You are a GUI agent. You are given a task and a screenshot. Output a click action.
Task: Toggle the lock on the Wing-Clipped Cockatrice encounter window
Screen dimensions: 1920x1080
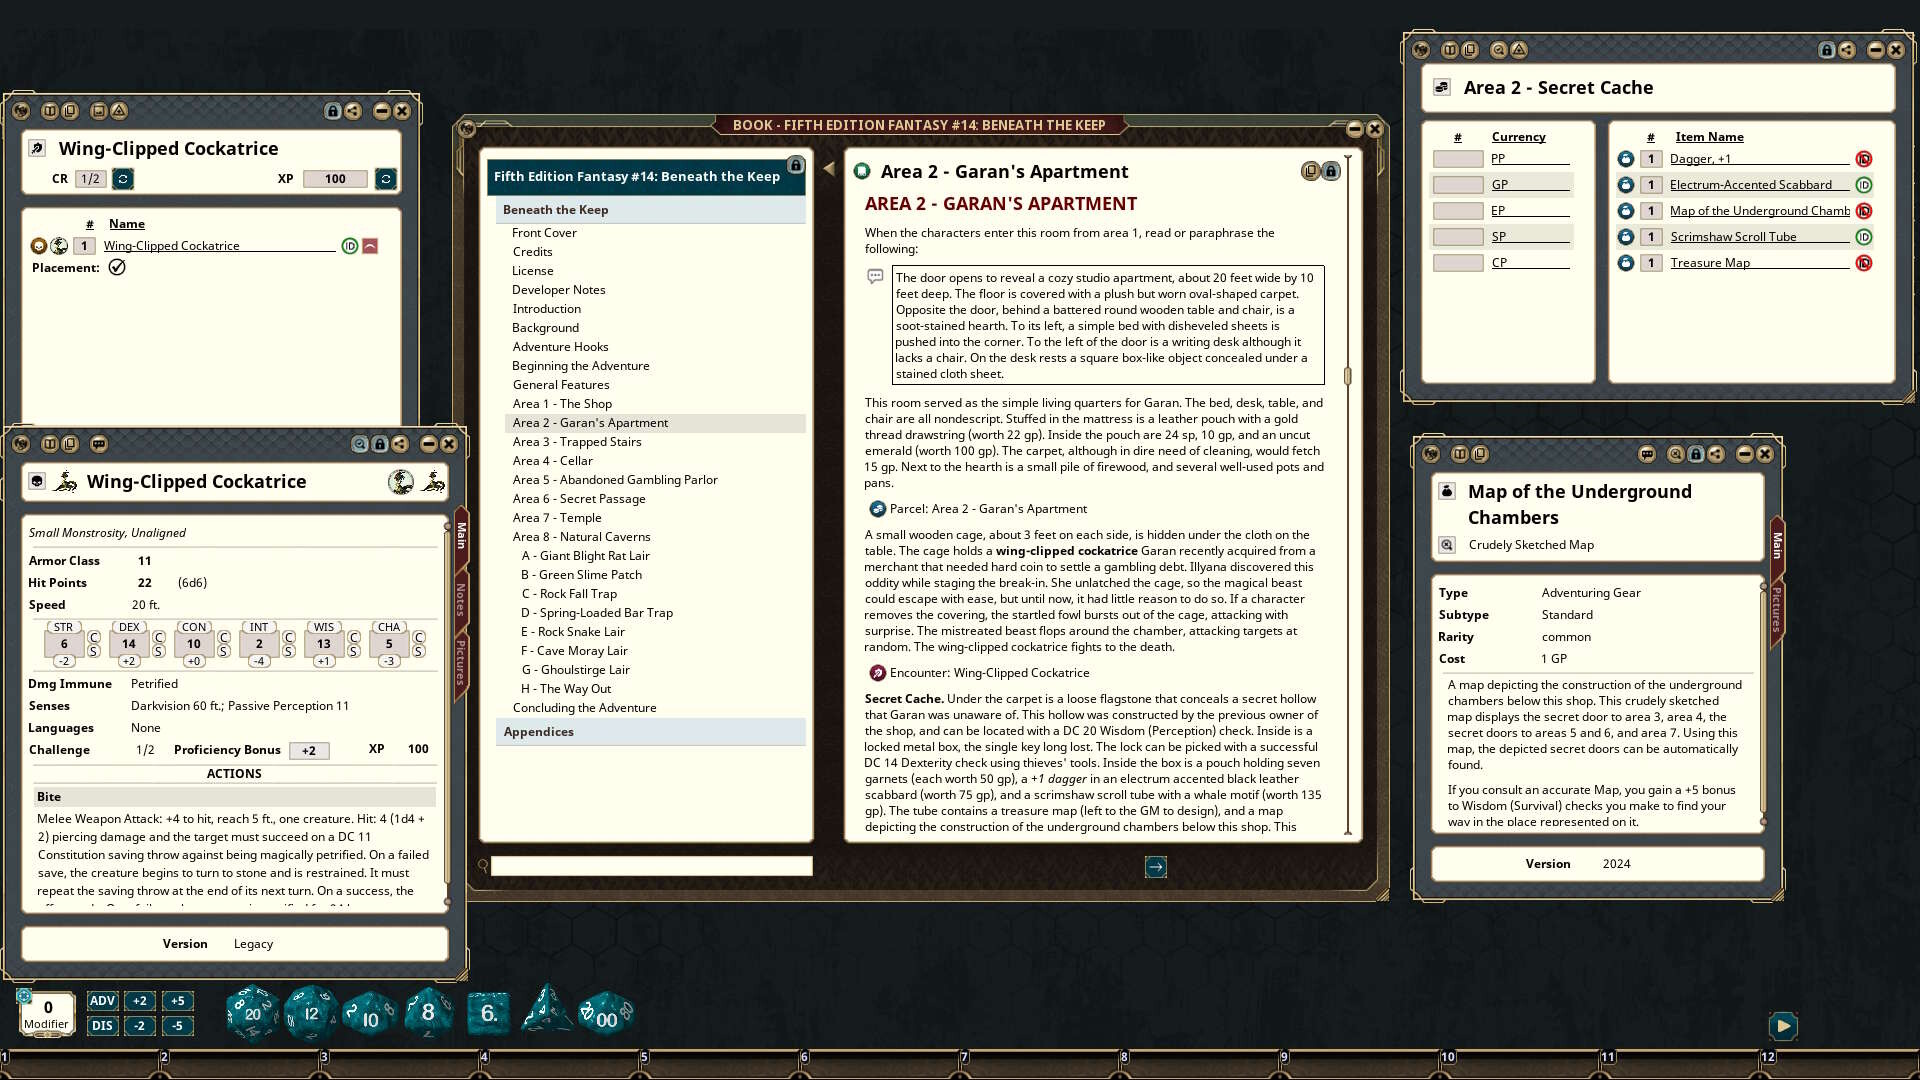tap(333, 111)
